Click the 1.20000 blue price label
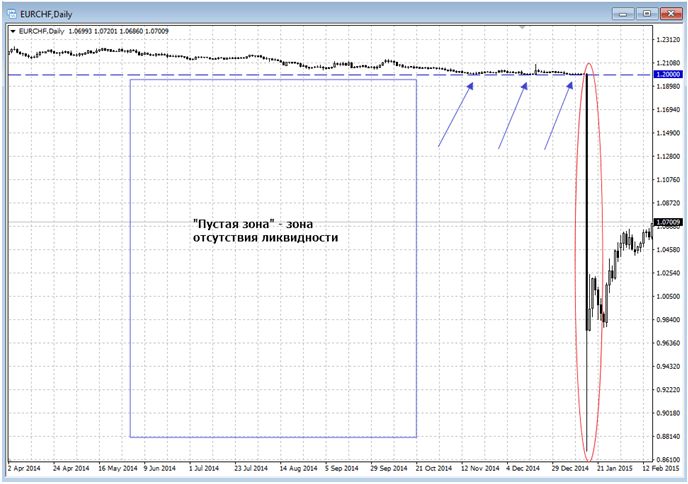Viewport: 688px width, 484px height. pos(667,75)
